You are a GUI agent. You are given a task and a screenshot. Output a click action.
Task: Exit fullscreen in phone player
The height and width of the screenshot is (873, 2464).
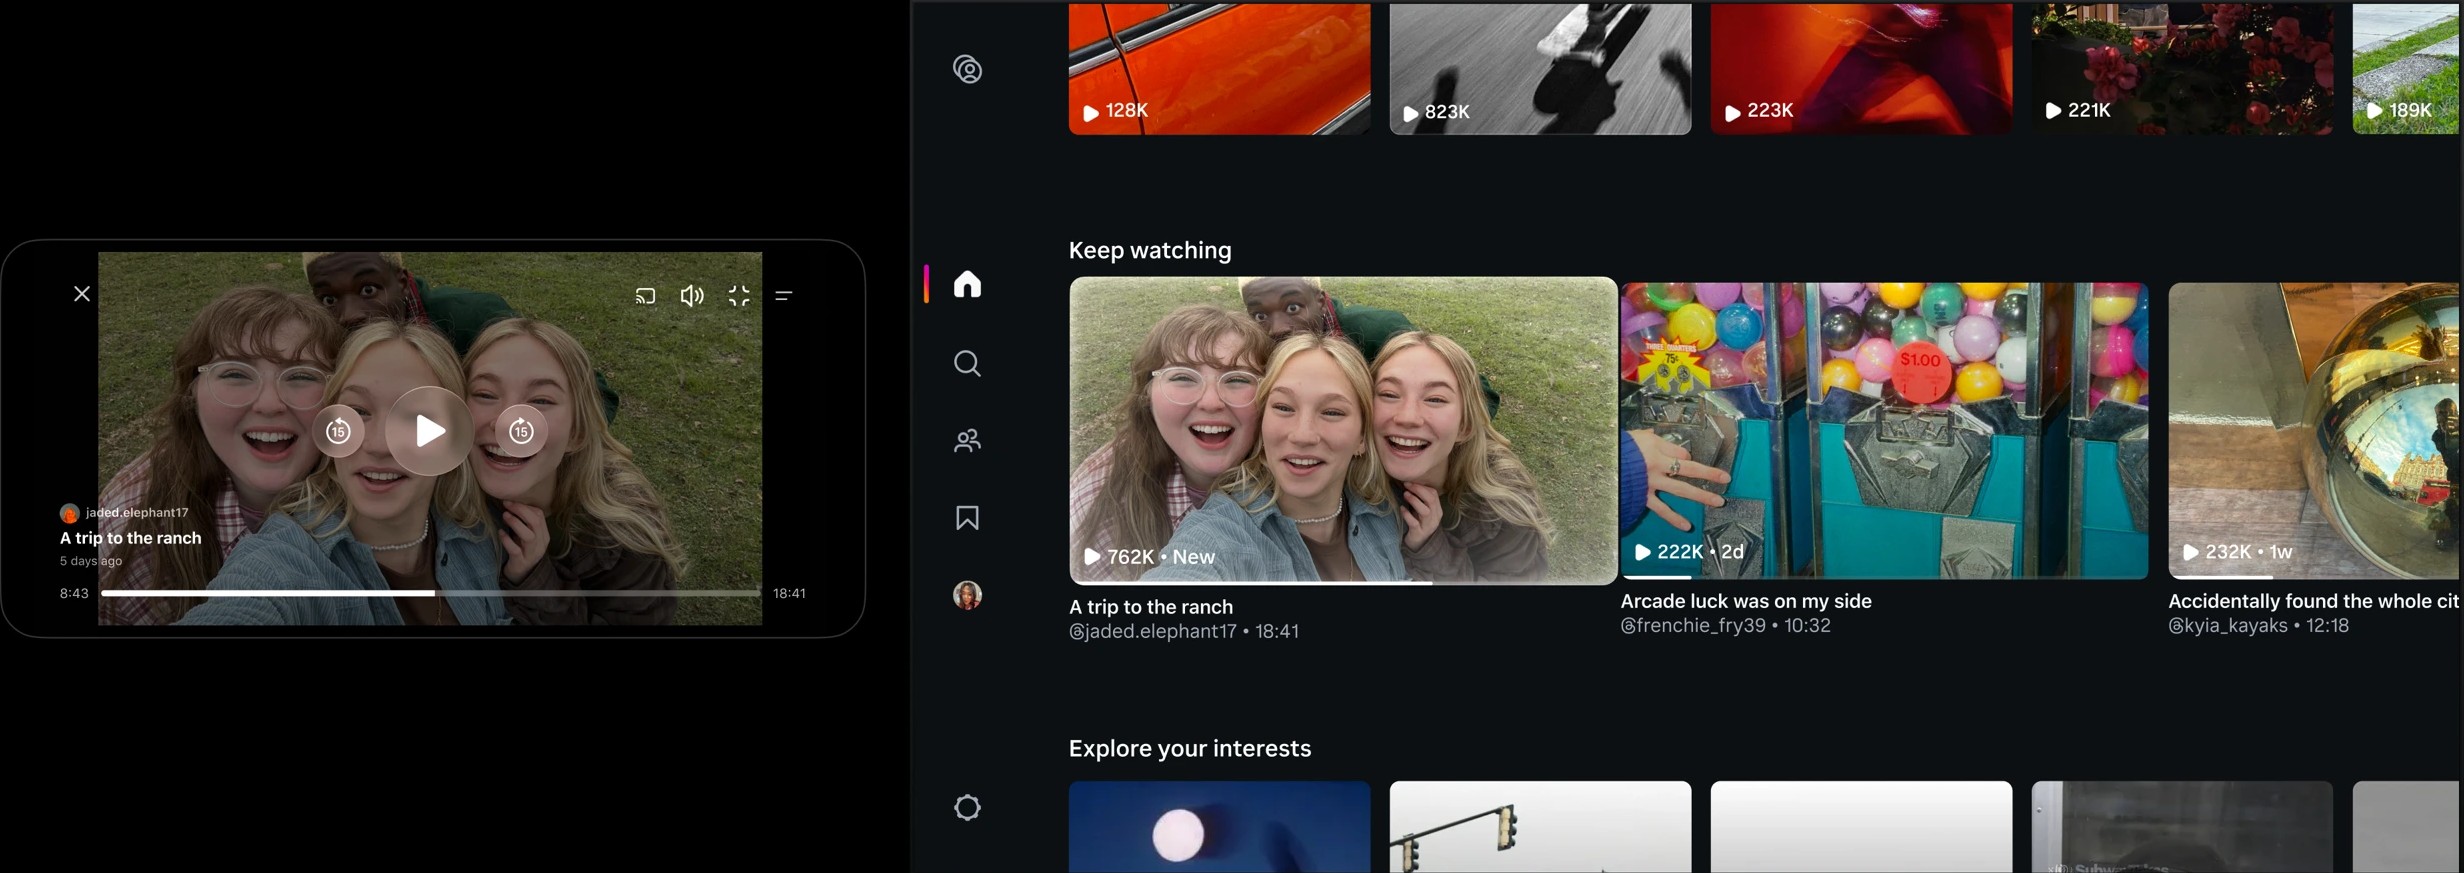(x=739, y=295)
